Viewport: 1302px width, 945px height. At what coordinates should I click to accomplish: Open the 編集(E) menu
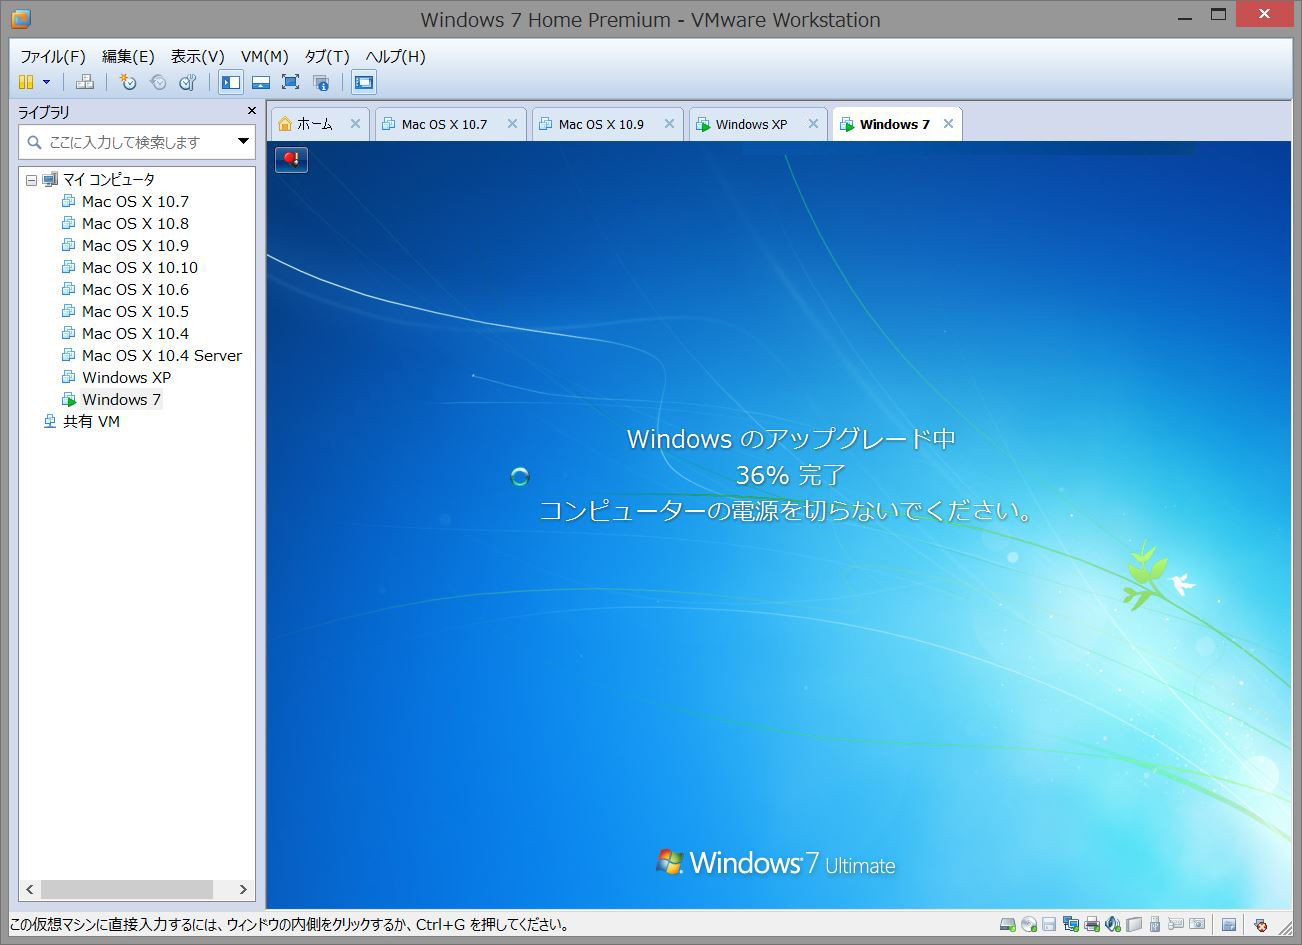pos(128,56)
